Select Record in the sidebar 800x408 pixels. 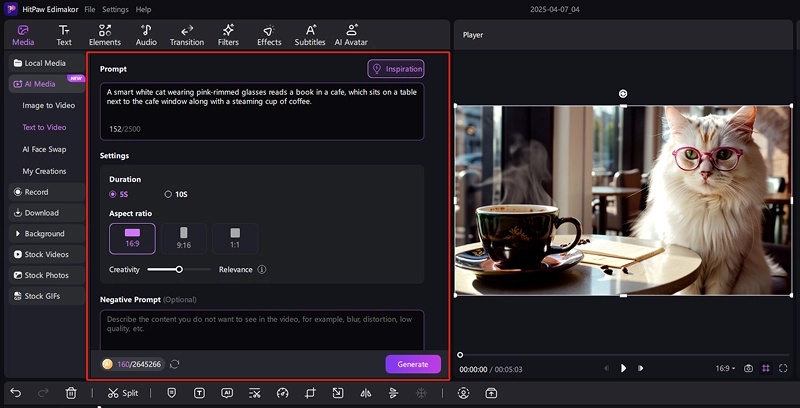46,192
